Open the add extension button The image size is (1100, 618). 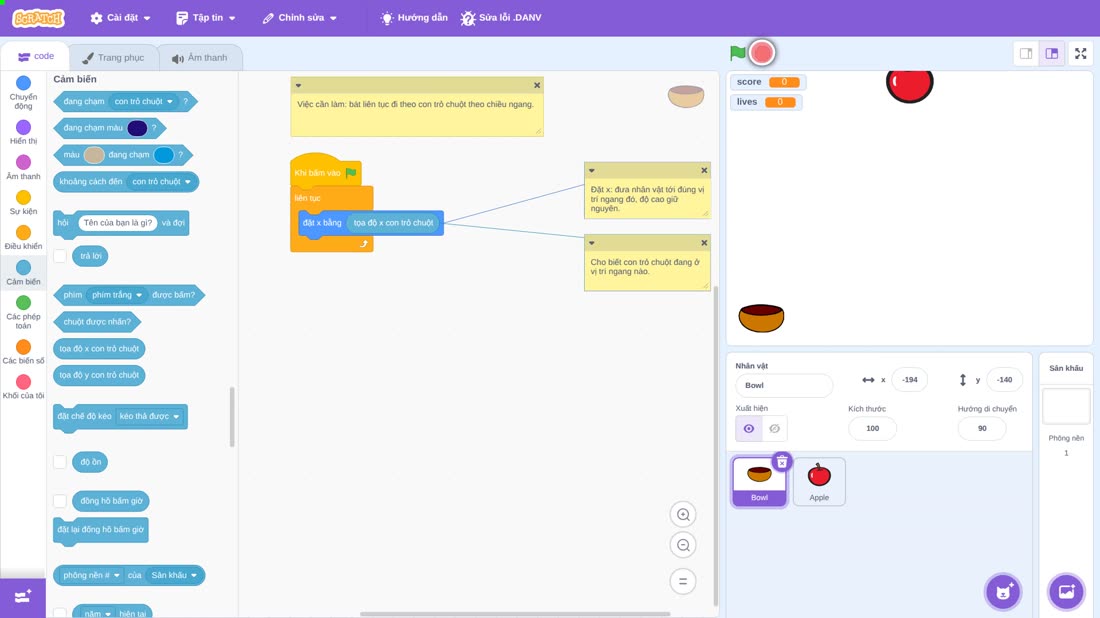[23, 598]
